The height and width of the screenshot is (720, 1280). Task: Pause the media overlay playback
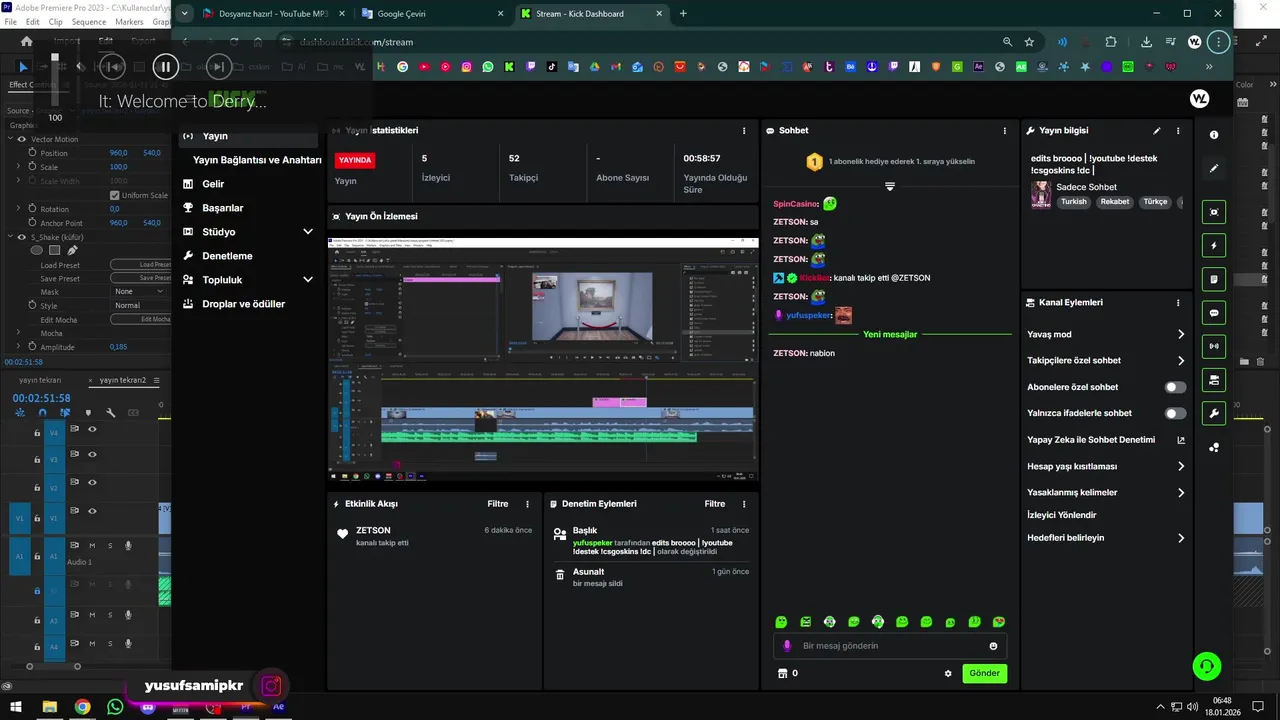pyautogui.click(x=165, y=67)
